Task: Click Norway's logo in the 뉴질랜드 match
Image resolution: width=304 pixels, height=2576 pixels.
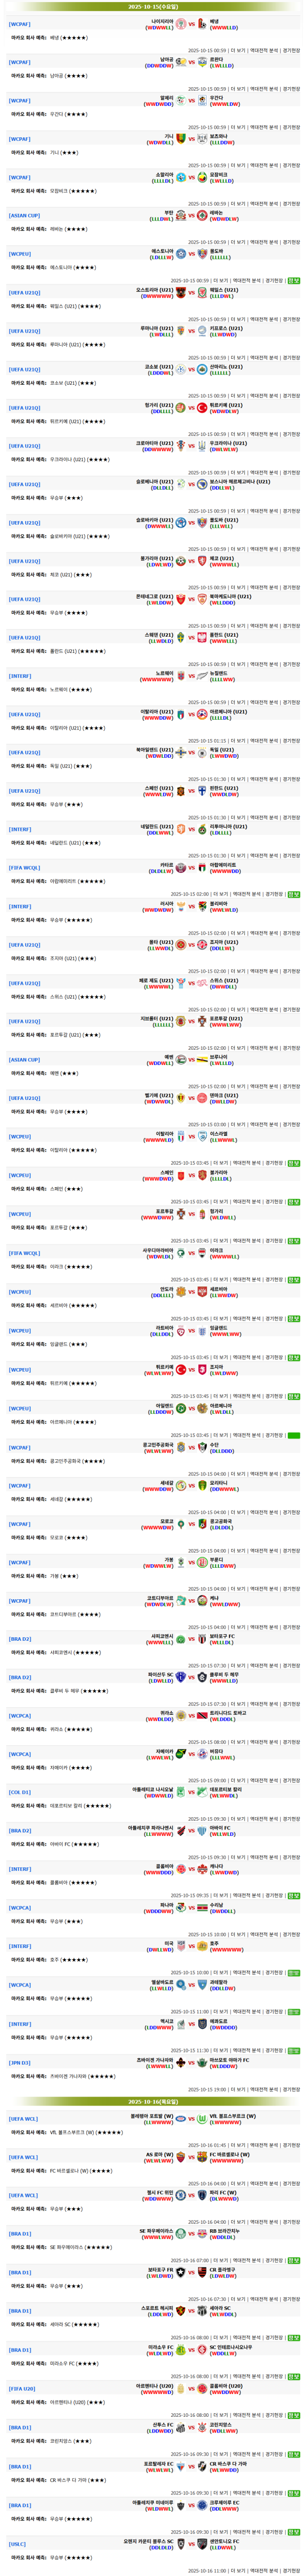Action: point(181,675)
